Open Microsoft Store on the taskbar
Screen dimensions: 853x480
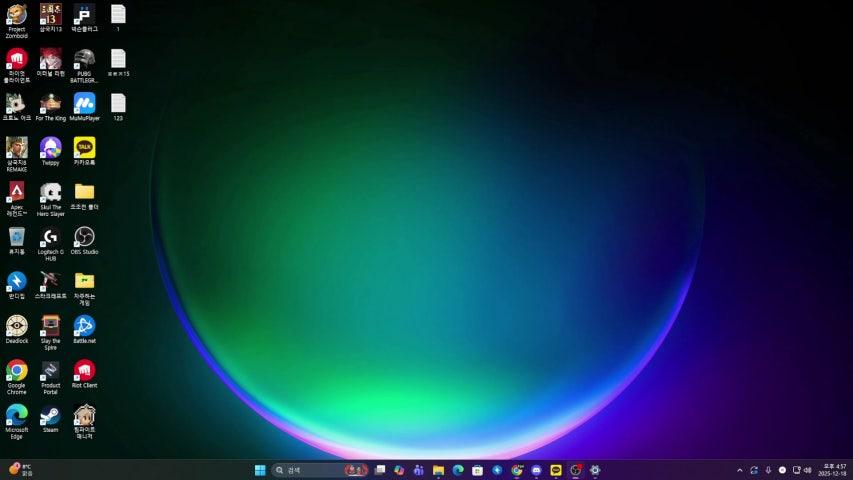click(x=478, y=470)
